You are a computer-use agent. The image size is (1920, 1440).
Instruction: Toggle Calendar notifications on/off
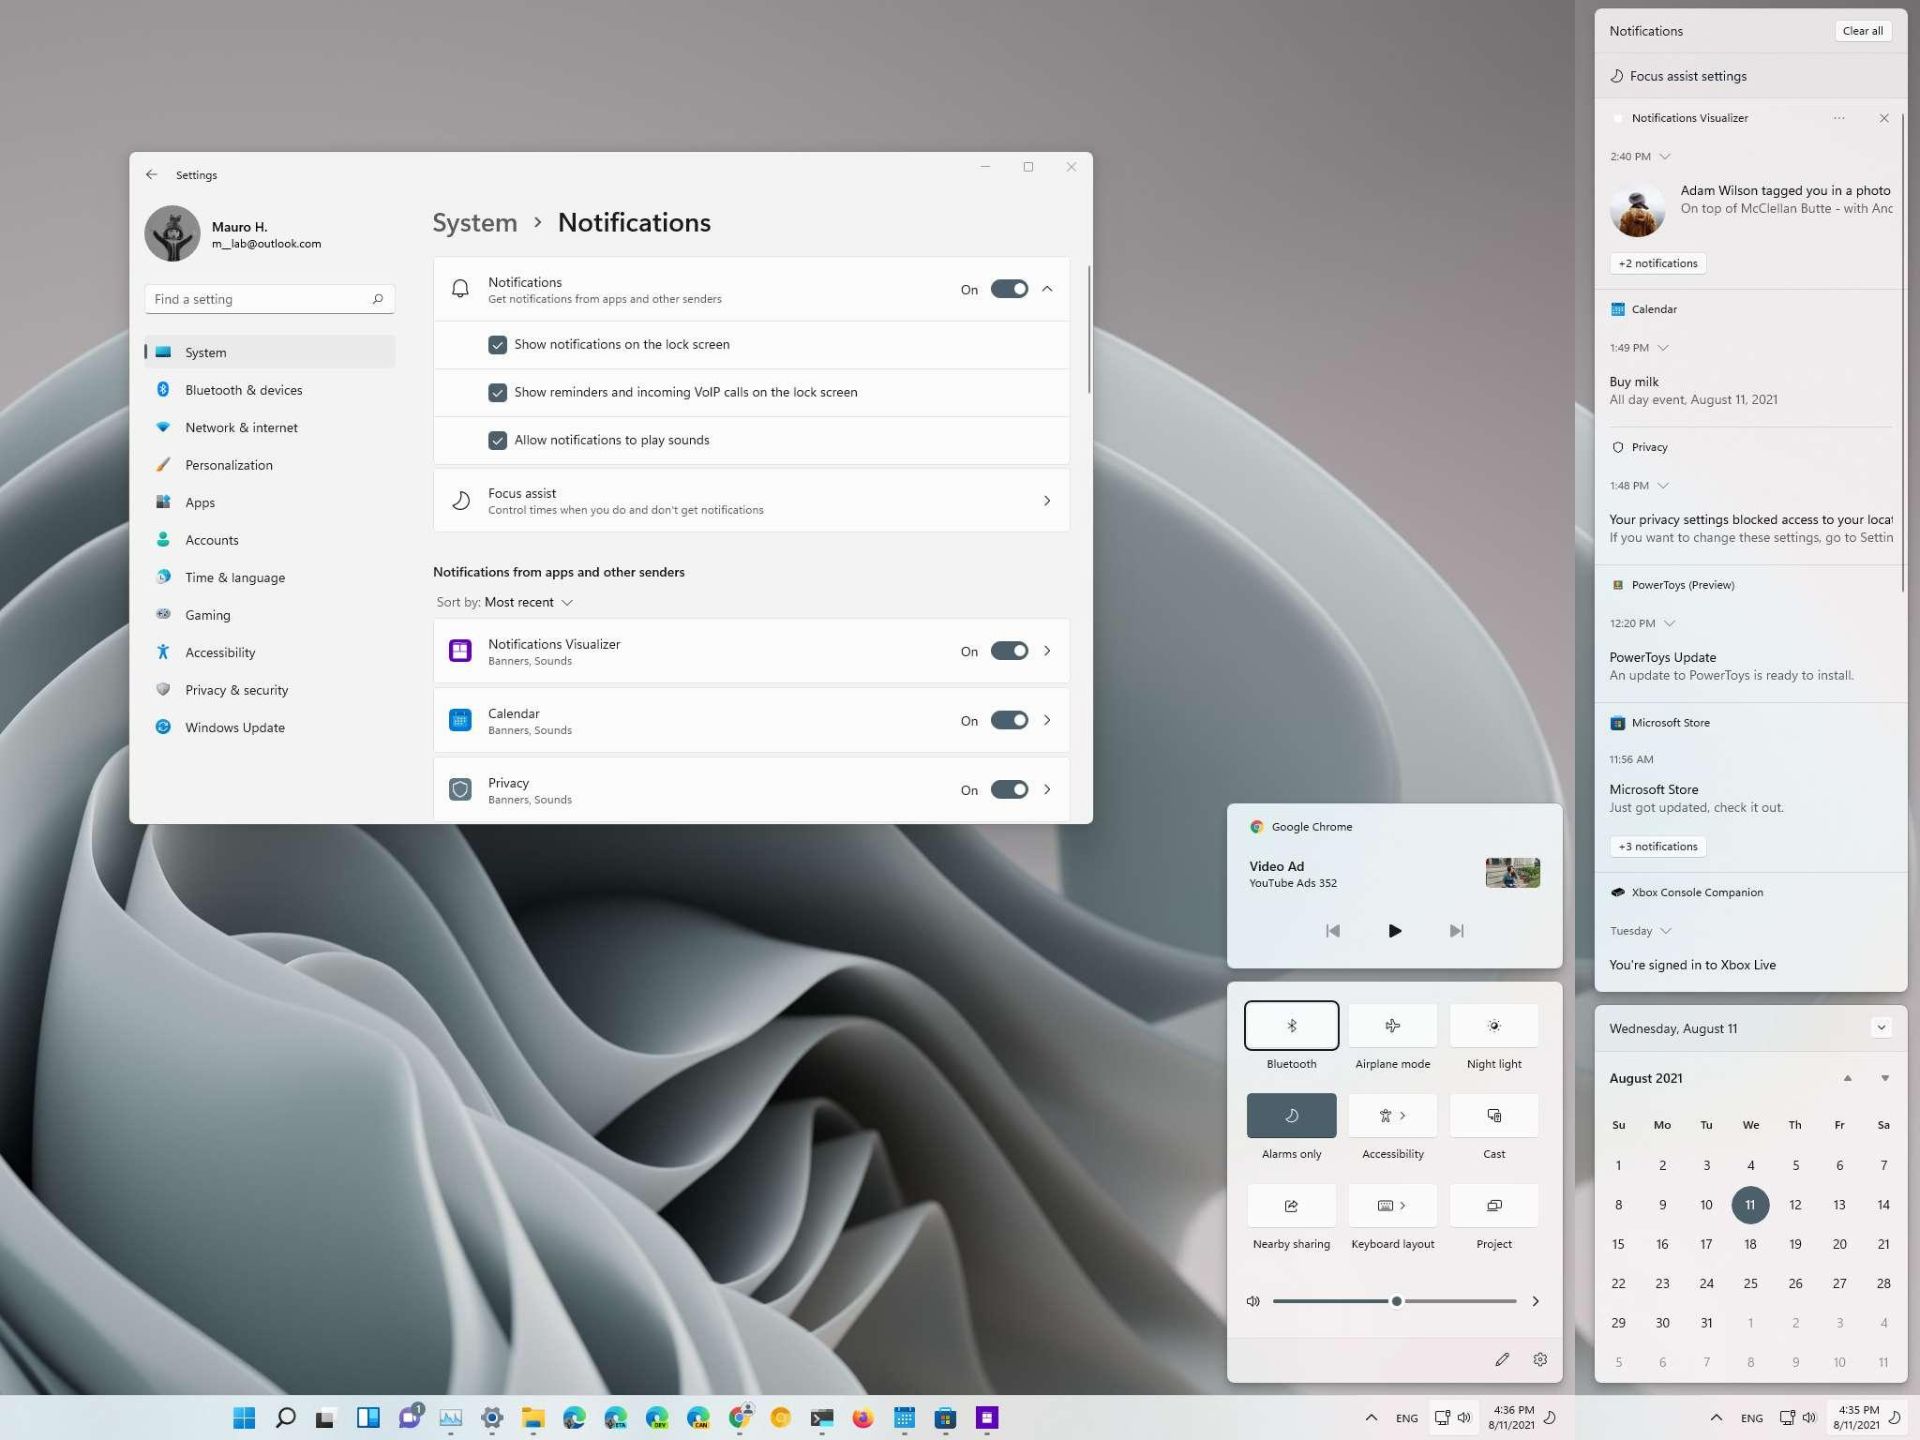pyautogui.click(x=1008, y=720)
